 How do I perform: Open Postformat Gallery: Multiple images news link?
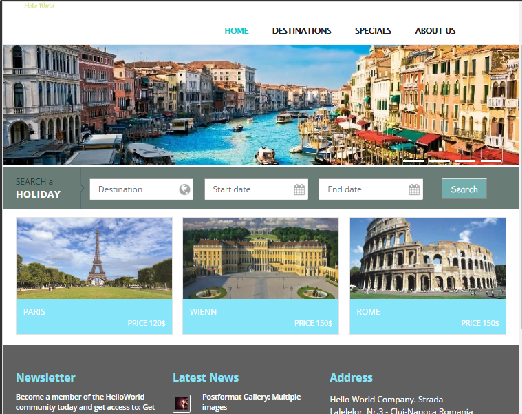click(x=251, y=402)
